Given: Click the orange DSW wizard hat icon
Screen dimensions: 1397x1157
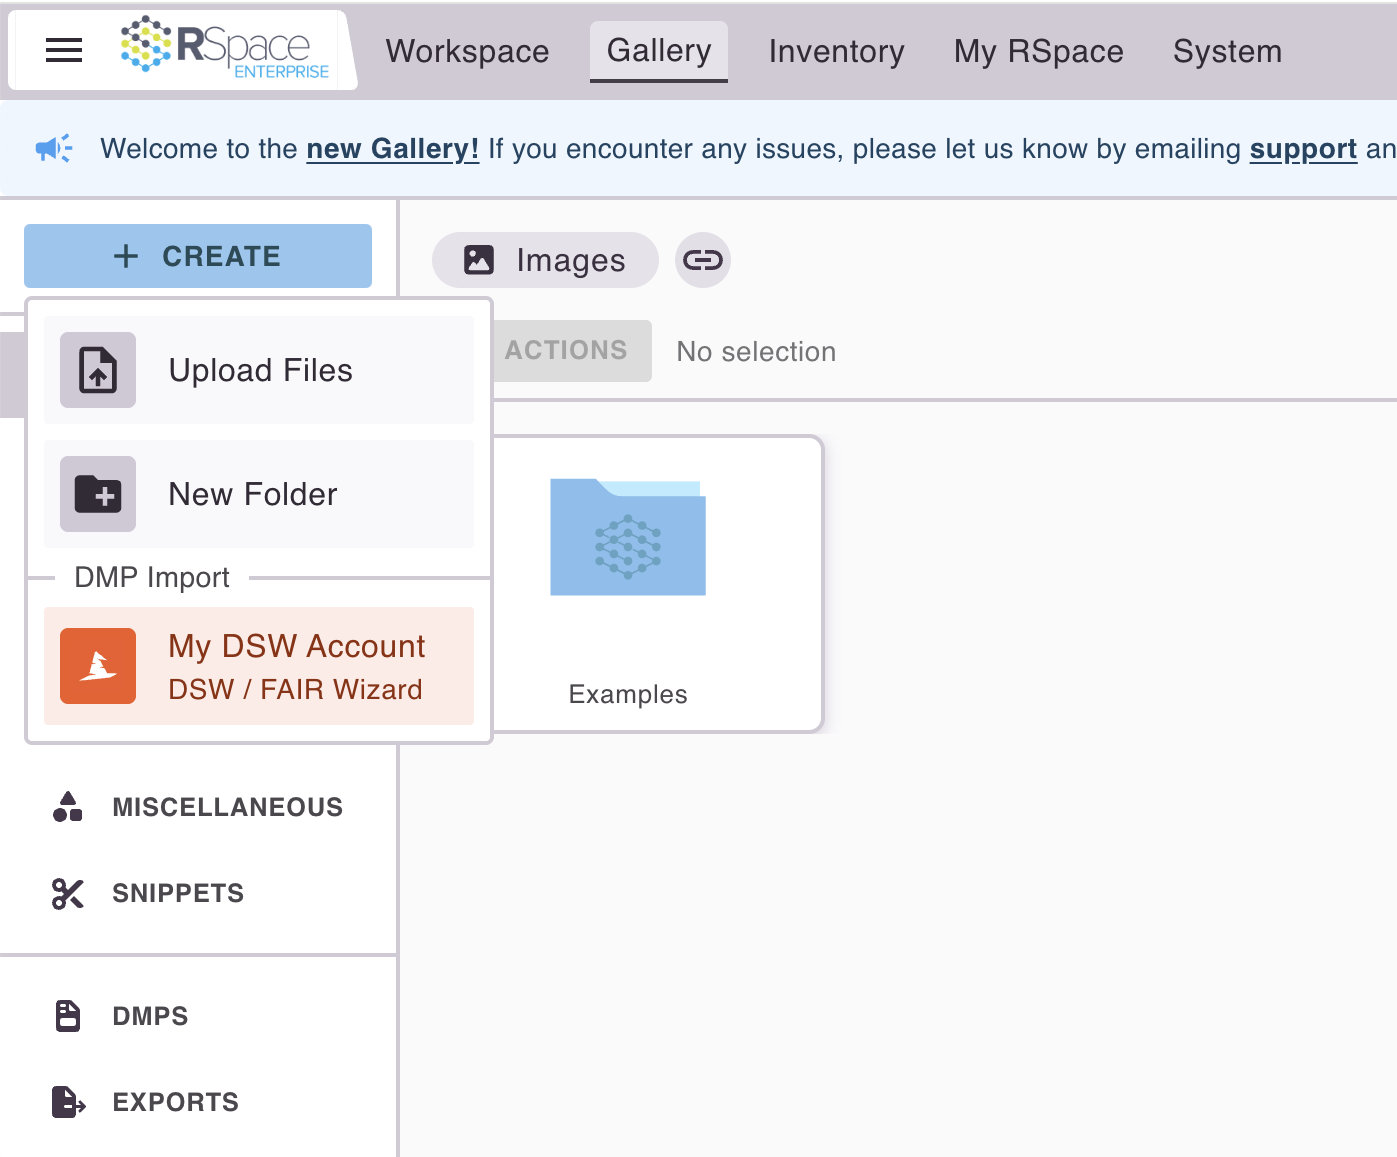Looking at the screenshot, I should (x=97, y=665).
